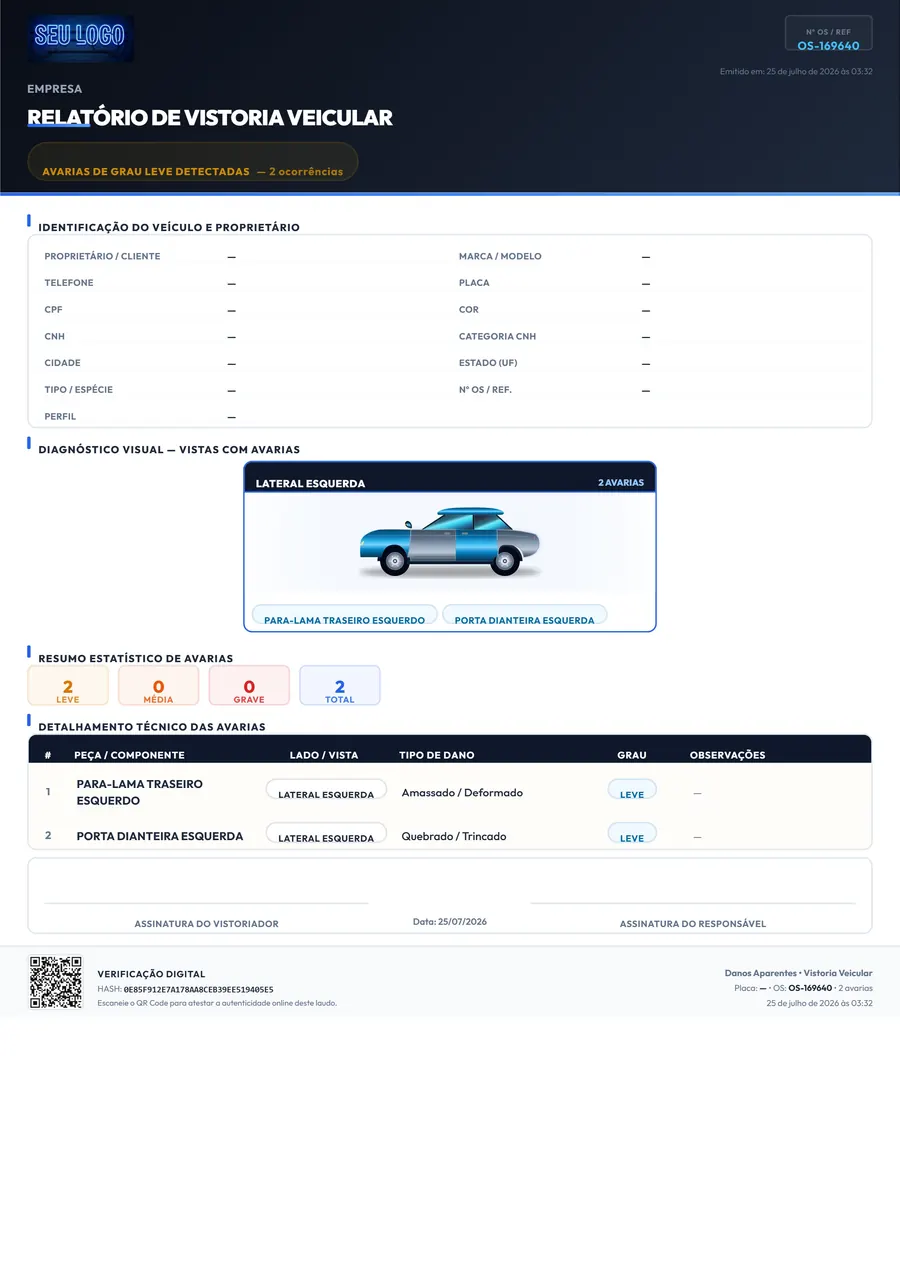Click the 'OBSERVAÇÕES' column header

pyautogui.click(x=727, y=755)
